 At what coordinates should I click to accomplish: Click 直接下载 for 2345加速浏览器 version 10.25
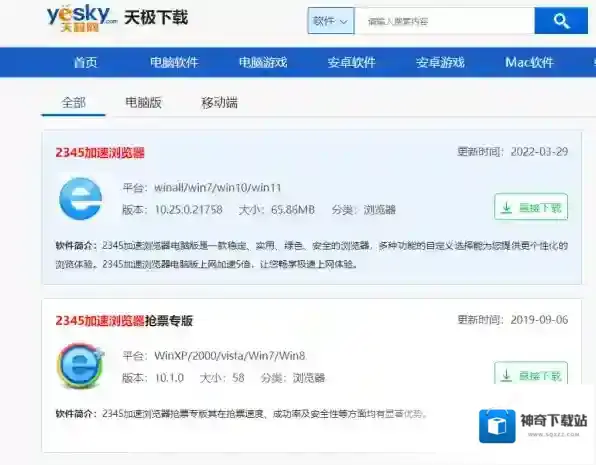click(531, 207)
